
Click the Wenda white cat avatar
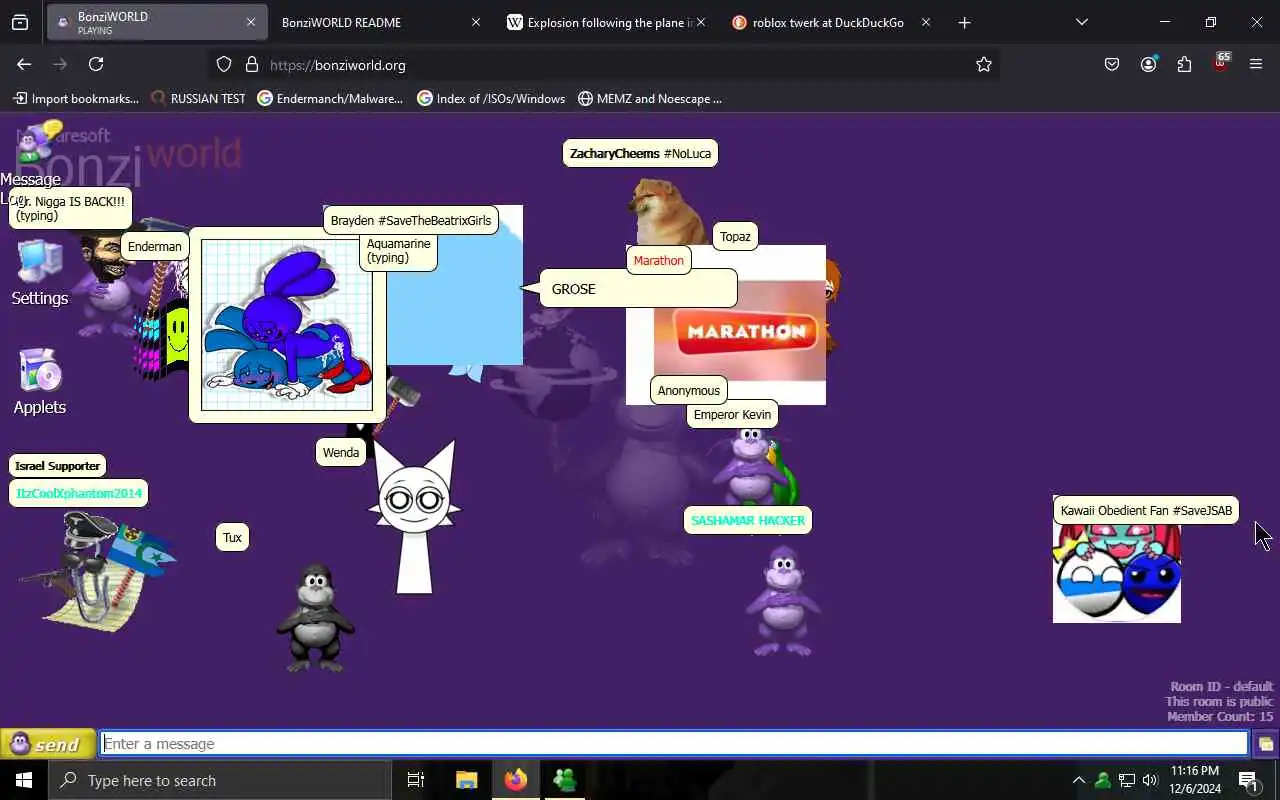click(415, 517)
